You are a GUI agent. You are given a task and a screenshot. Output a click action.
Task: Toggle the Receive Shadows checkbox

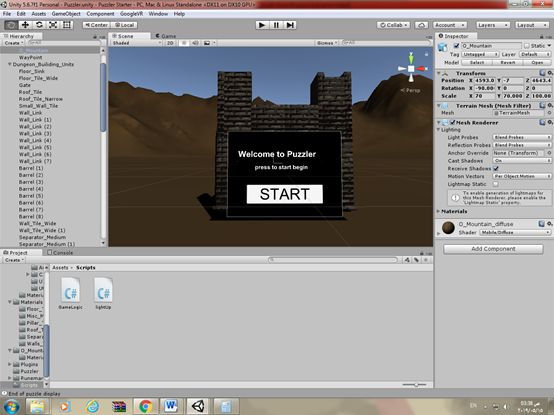point(496,168)
